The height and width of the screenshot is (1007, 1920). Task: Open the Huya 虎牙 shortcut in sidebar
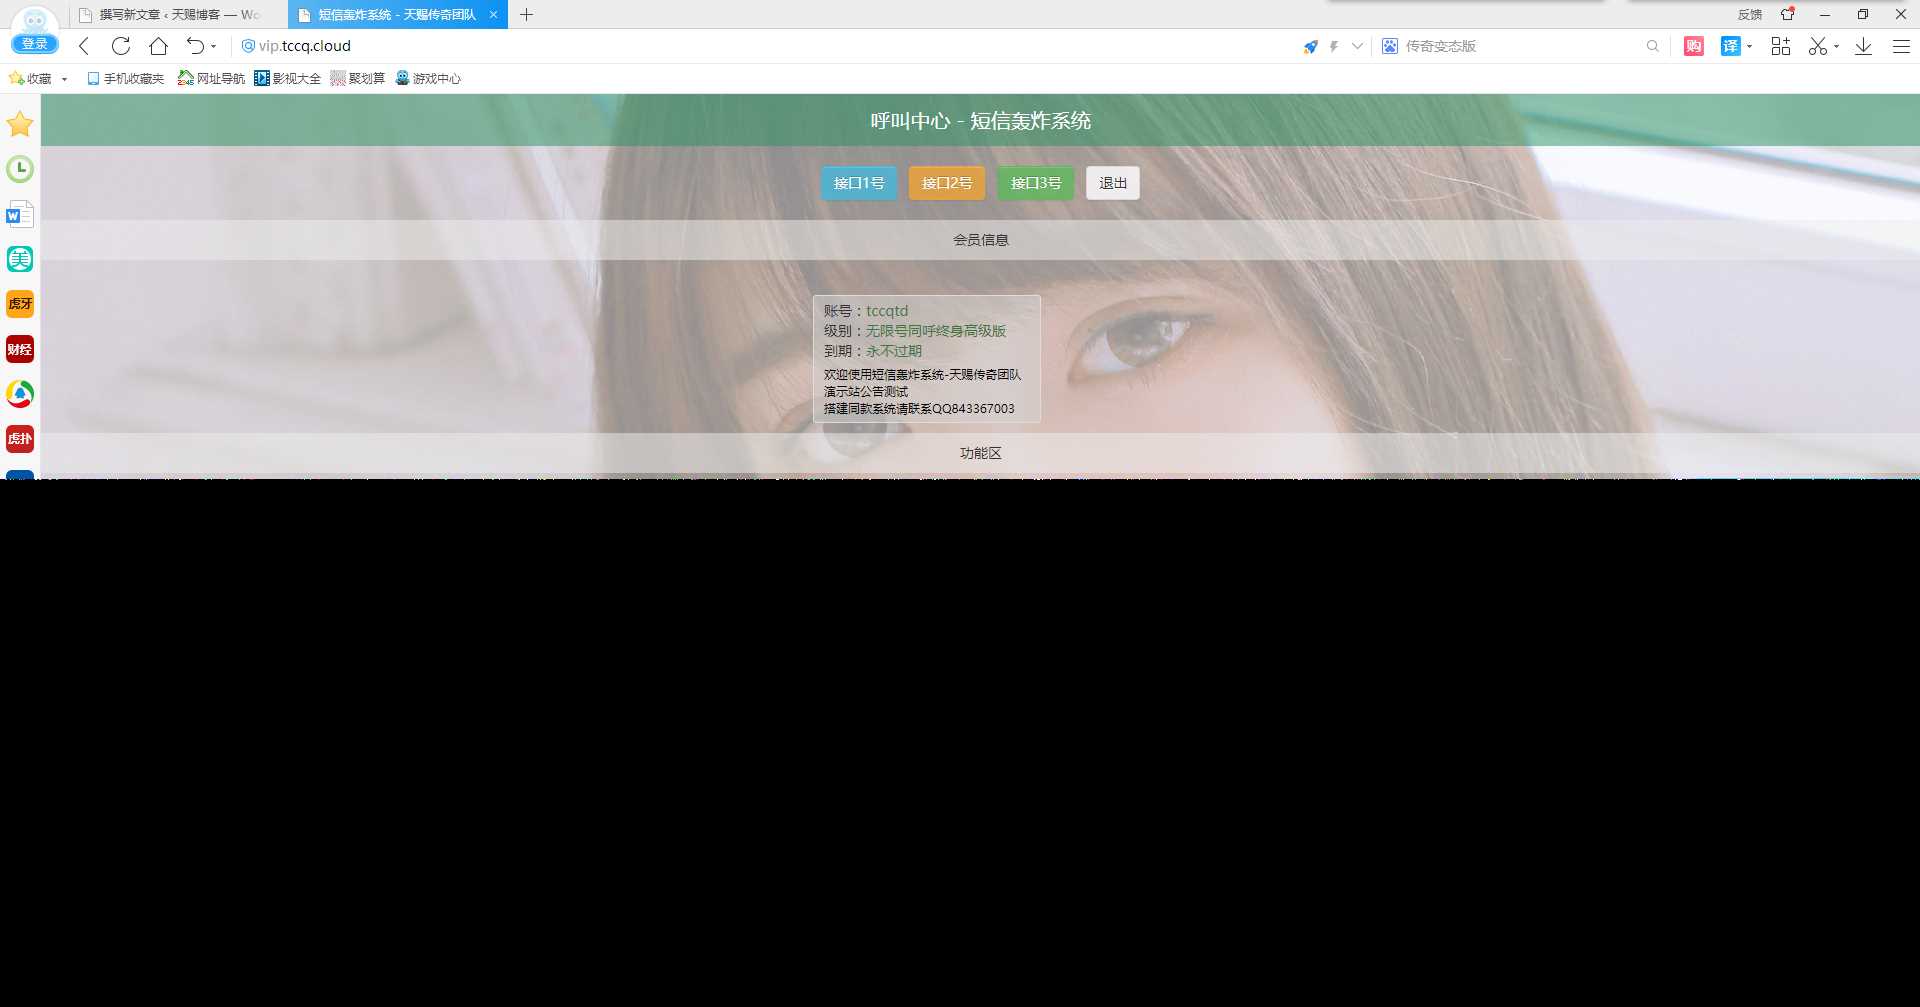[x=20, y=303]
